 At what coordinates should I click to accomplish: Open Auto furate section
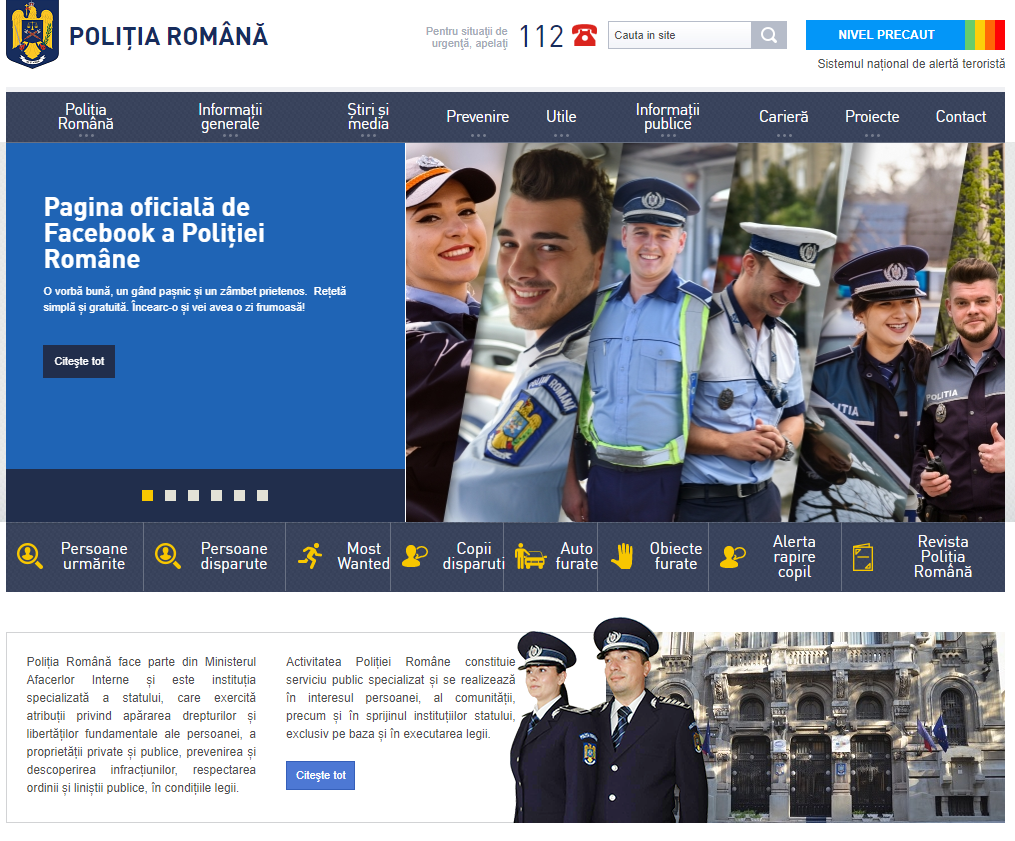coord(576,556)
